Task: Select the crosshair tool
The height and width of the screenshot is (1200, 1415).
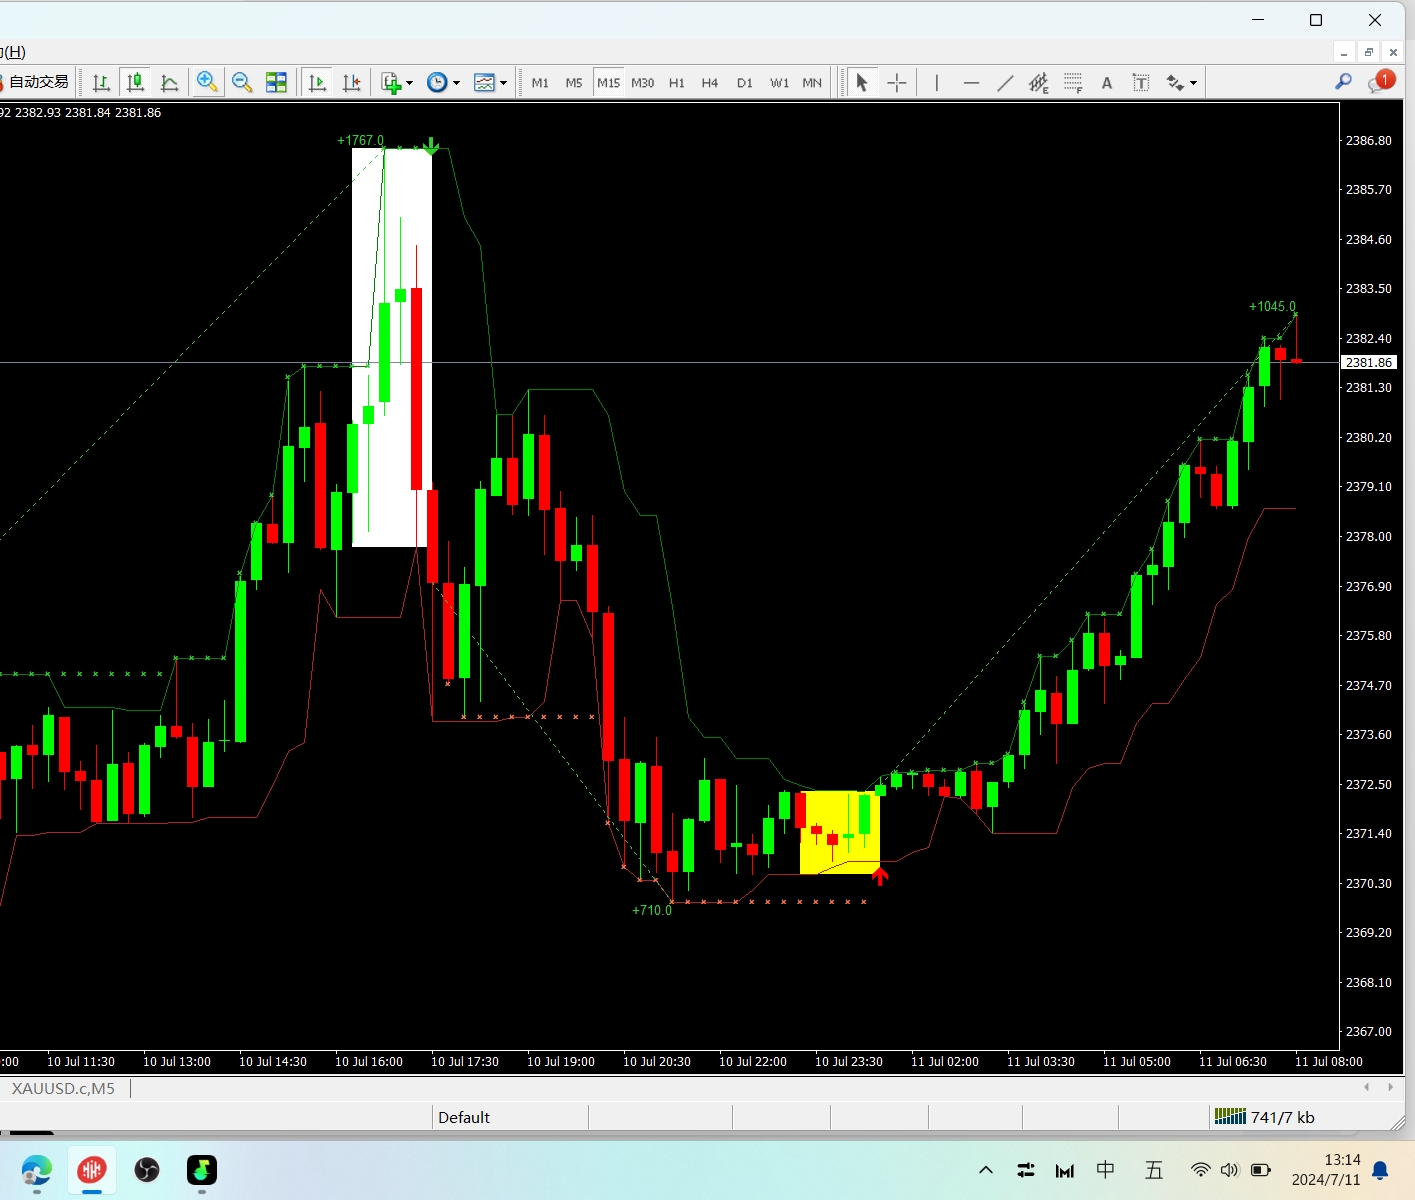Action: (897, 83)
